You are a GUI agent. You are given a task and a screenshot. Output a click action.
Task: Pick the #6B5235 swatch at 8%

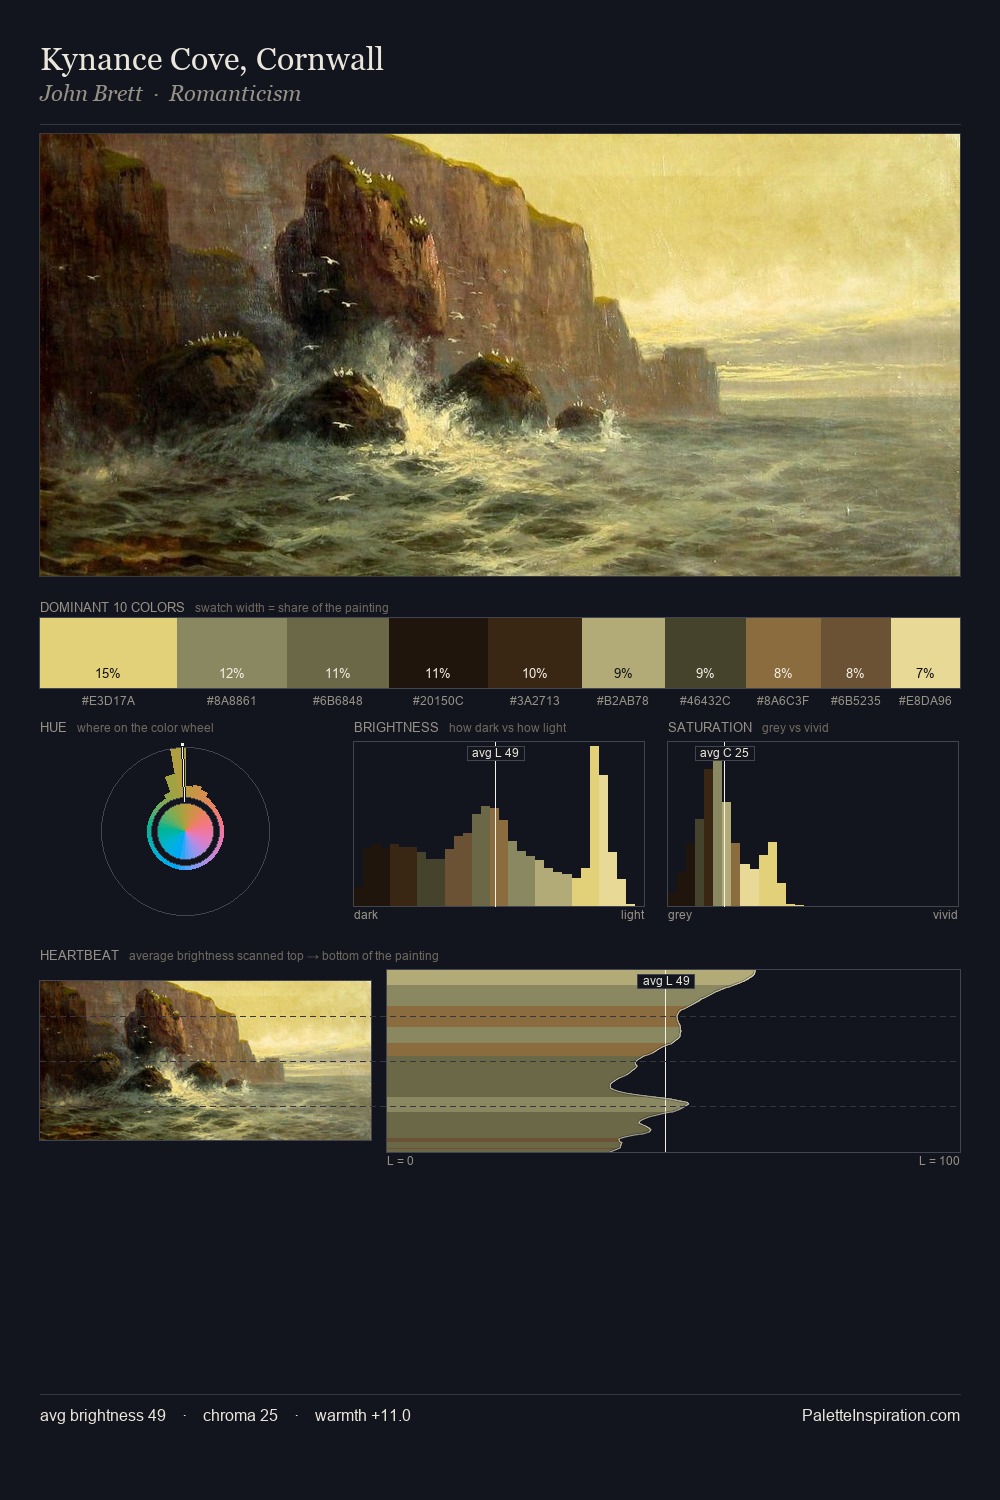[856, 653]
